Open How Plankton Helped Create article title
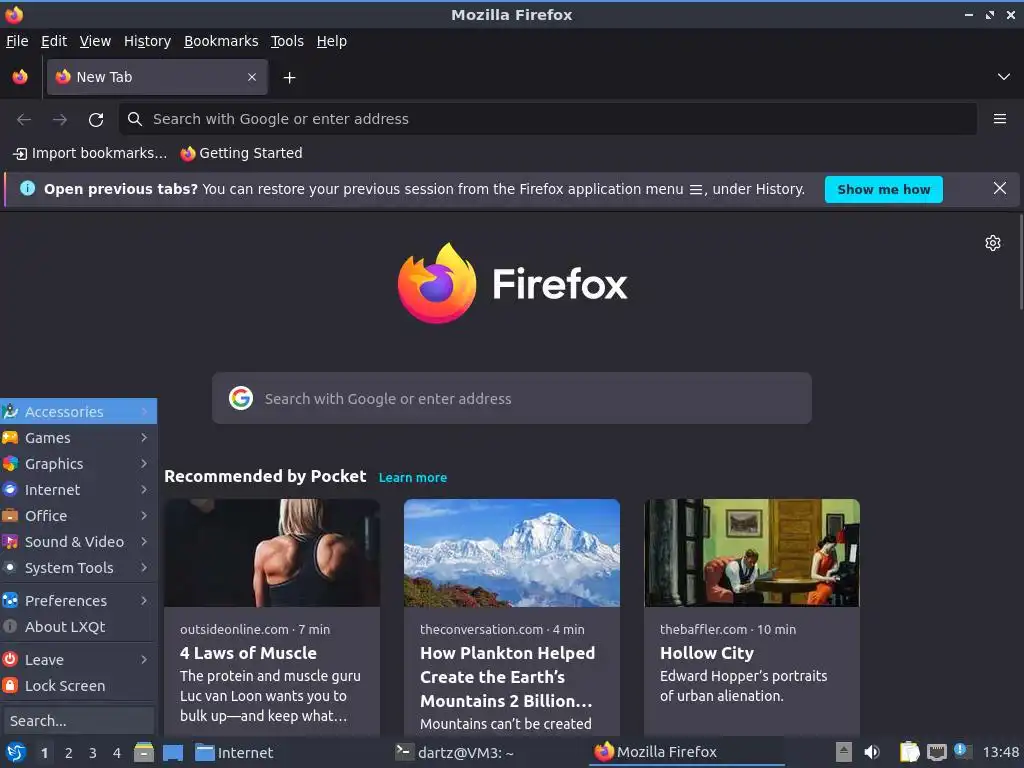This screenshot has height=768, width=1024. [507, 677]
